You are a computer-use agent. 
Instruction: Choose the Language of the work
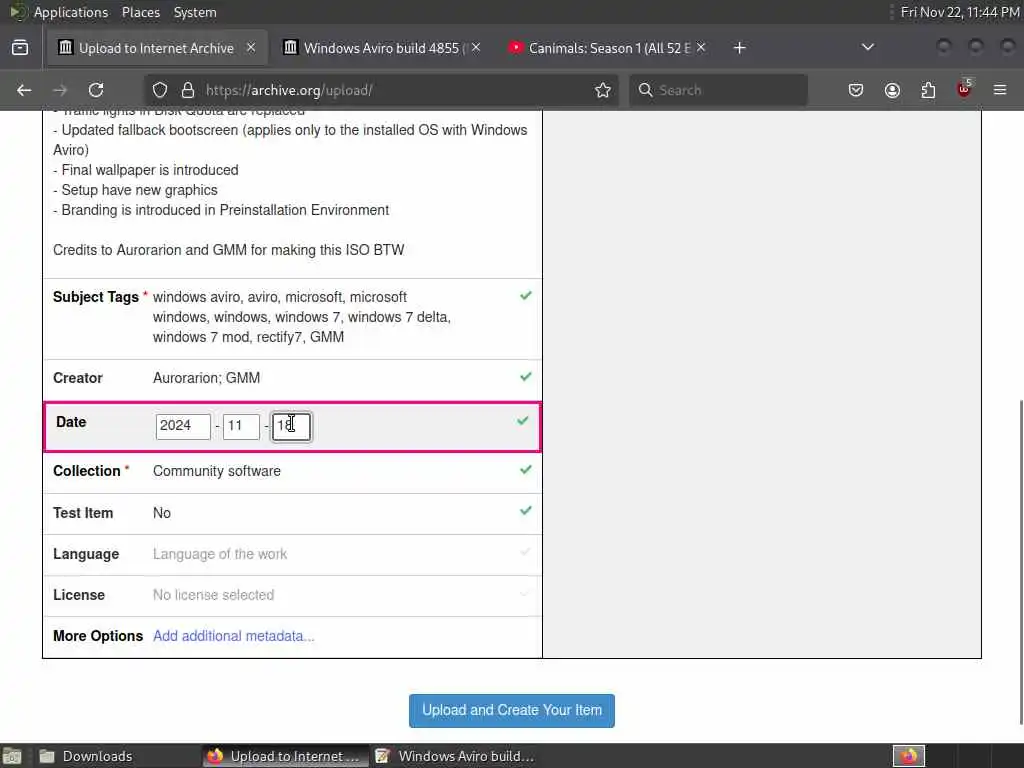pos(219,554)
